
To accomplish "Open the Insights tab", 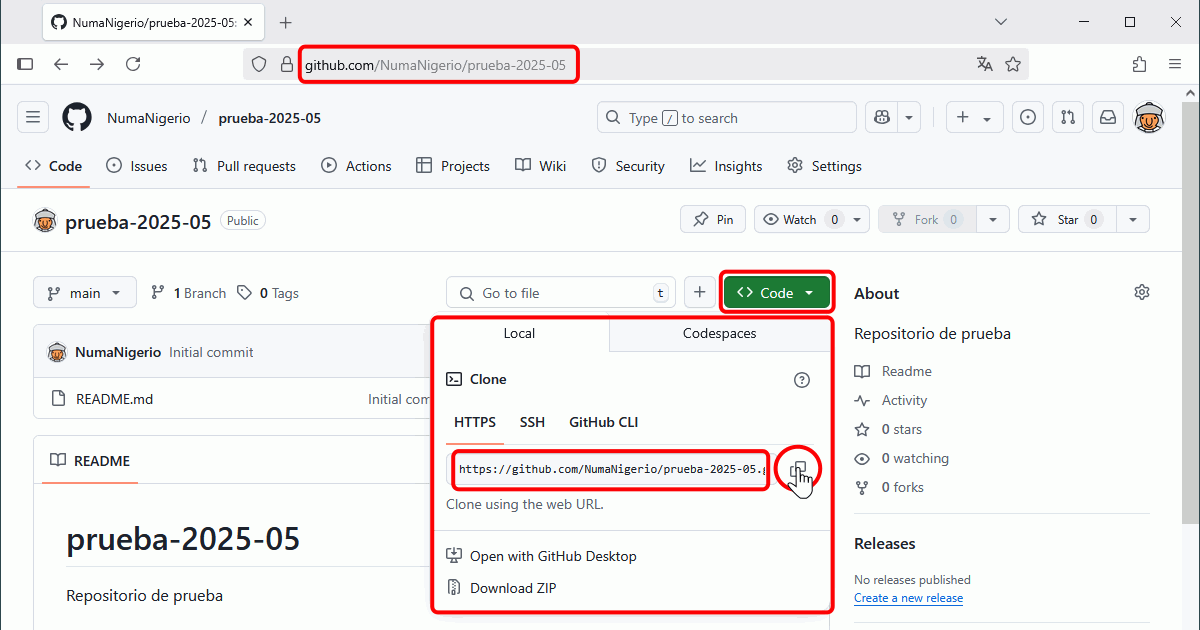I will [x=727, y=166].
